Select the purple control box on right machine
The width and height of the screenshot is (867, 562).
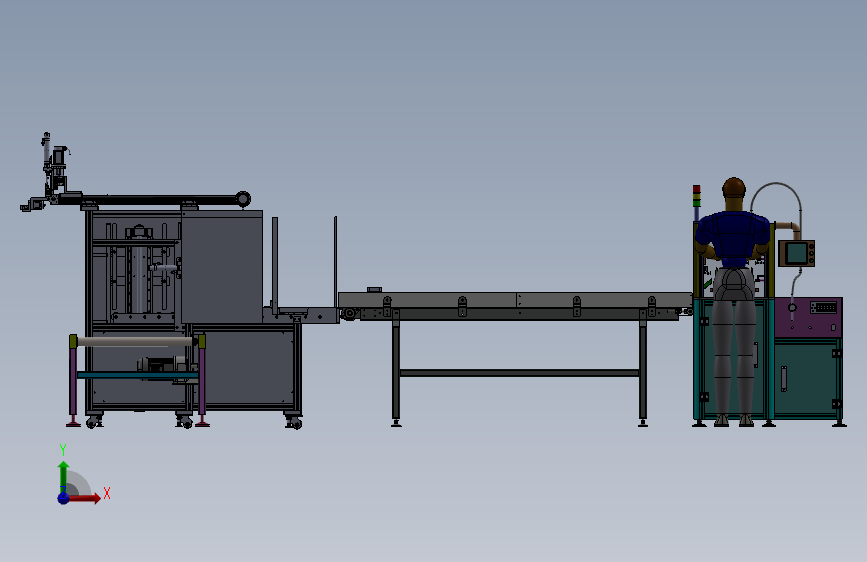coord(808,318)
